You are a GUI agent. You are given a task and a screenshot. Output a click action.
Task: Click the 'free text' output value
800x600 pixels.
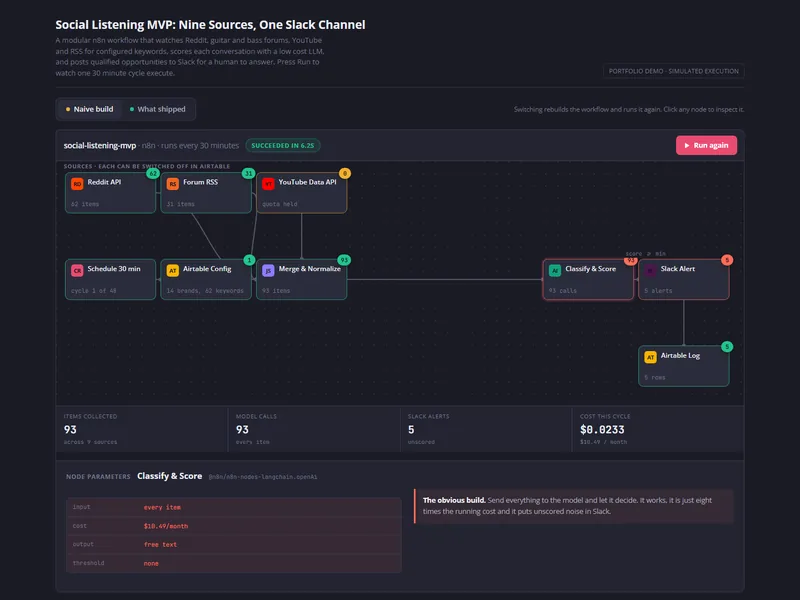(x=160, y=544)
